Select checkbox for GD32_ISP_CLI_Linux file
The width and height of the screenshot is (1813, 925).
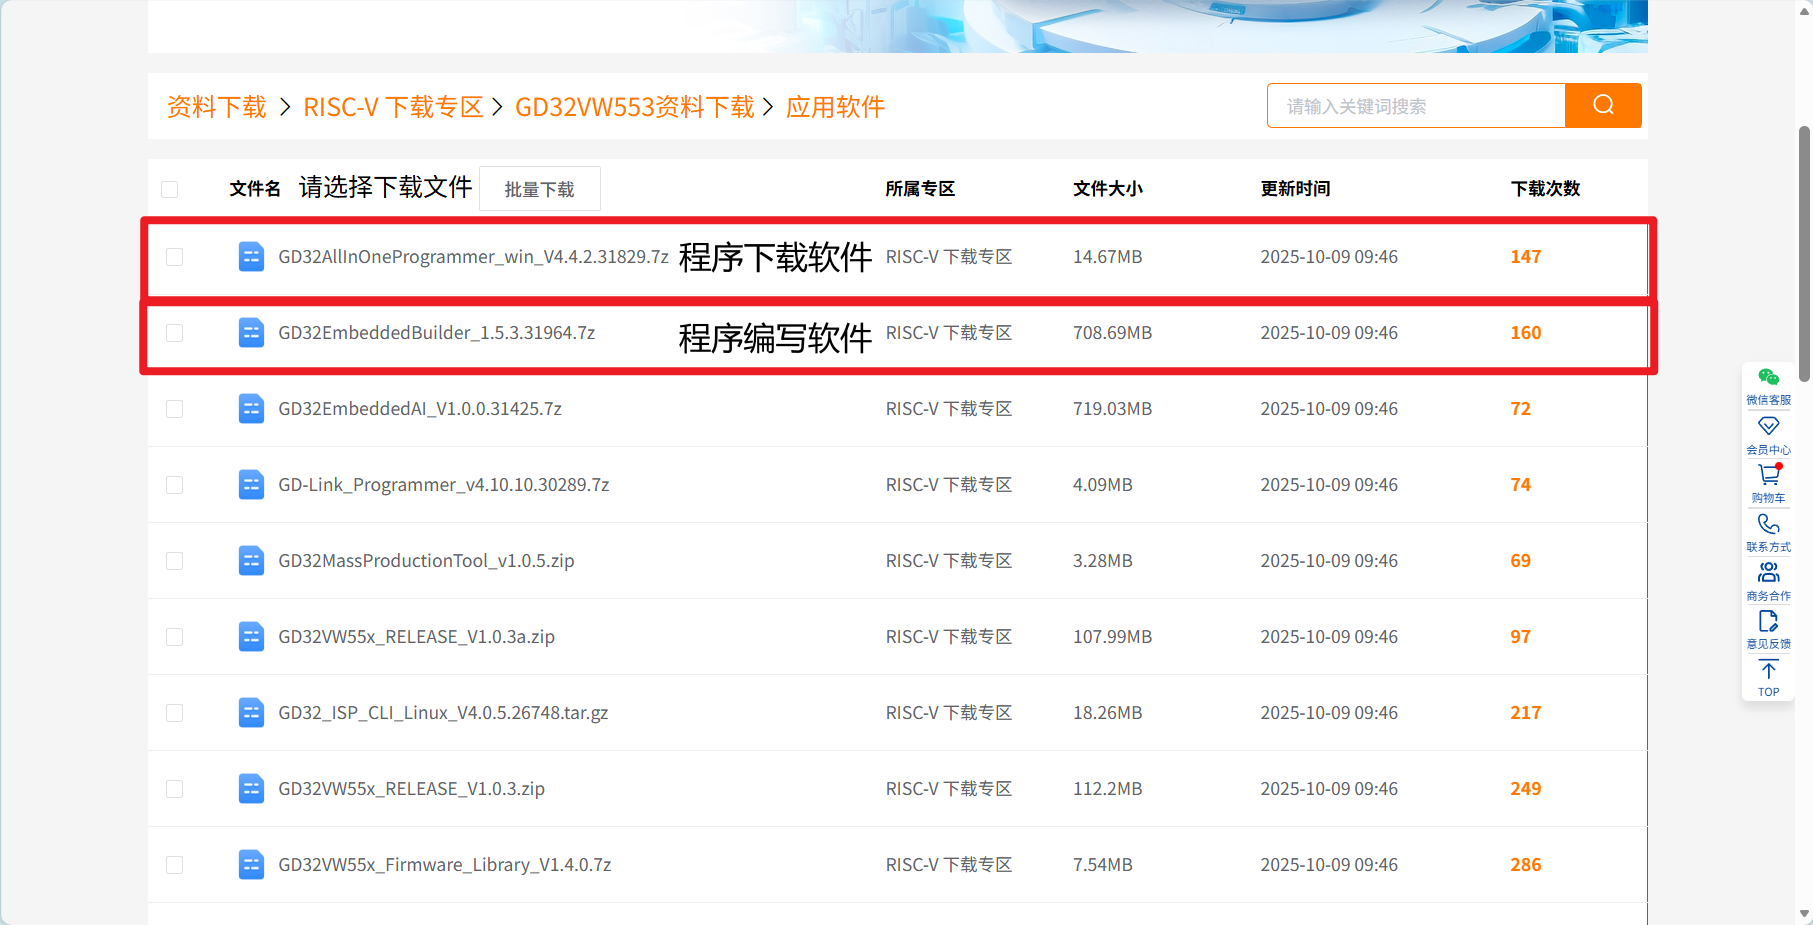[175, 713]
